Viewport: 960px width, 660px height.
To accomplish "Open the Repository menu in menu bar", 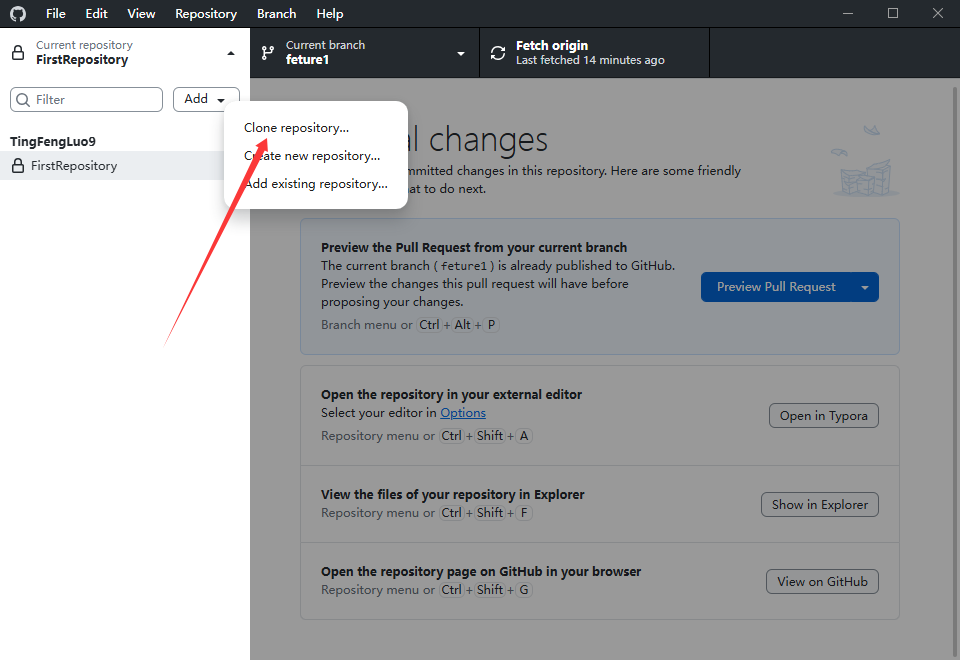I will pos(206,14).
